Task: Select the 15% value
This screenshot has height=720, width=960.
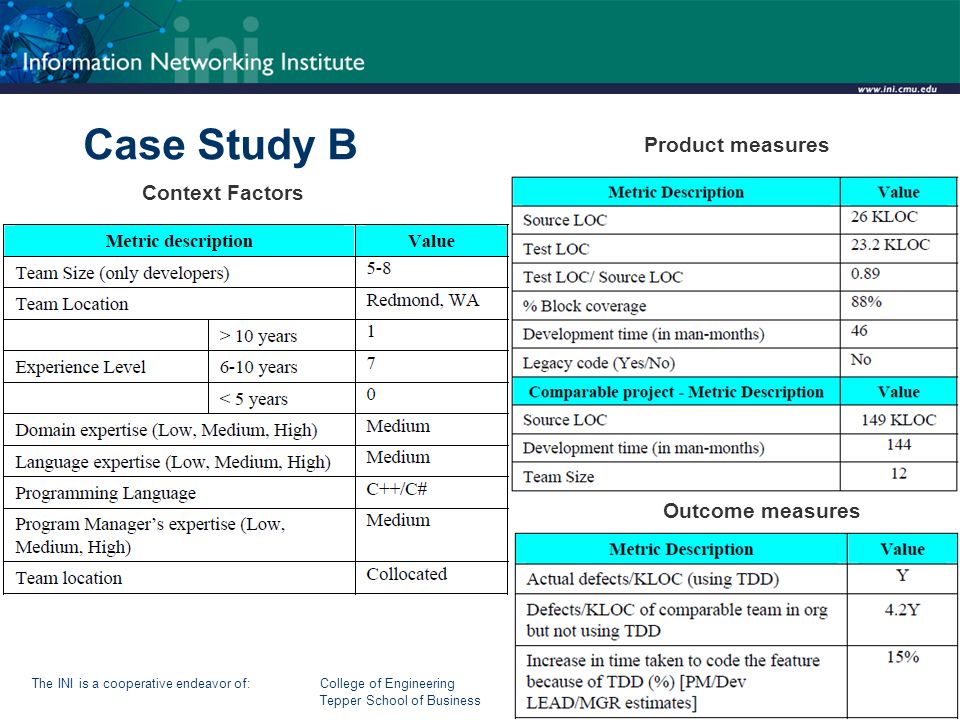Action: pos(903,657)
